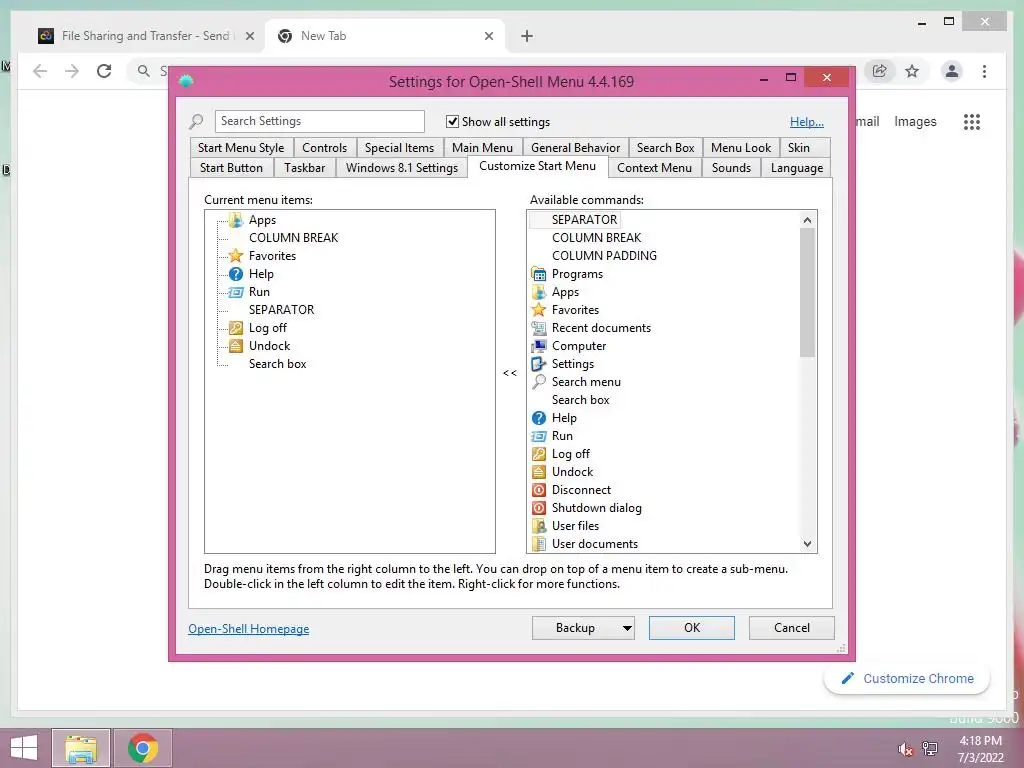Click the available commands scroll-down arrow

pos(808,544)
